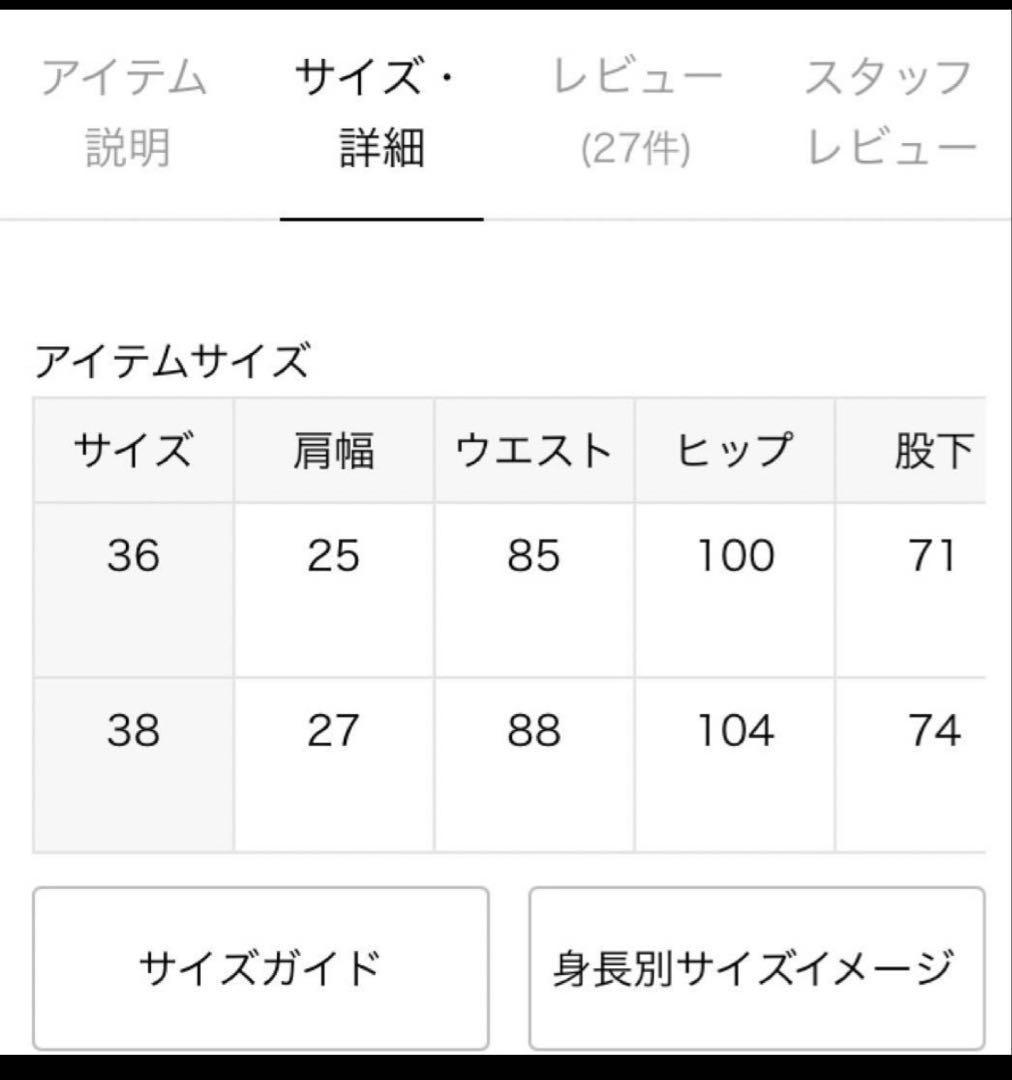Click hip value 100 for size 36
Viewport: 1012px width, 1080px height.
coord(734,556)
